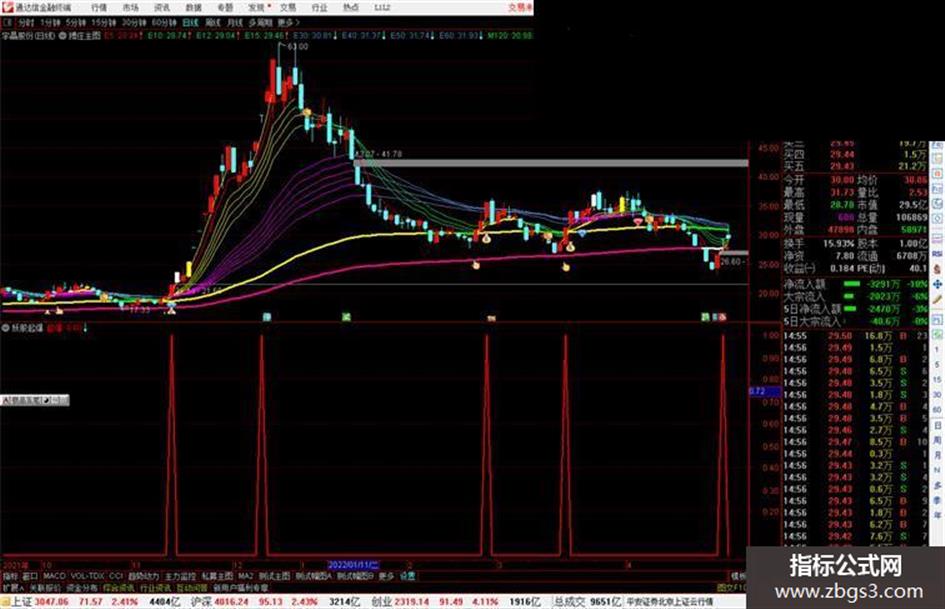Image resolution: width=945 pixels, height=609 pixels.
Task: Click the 净流入额 green bar indicator
Action: (852, 283)
